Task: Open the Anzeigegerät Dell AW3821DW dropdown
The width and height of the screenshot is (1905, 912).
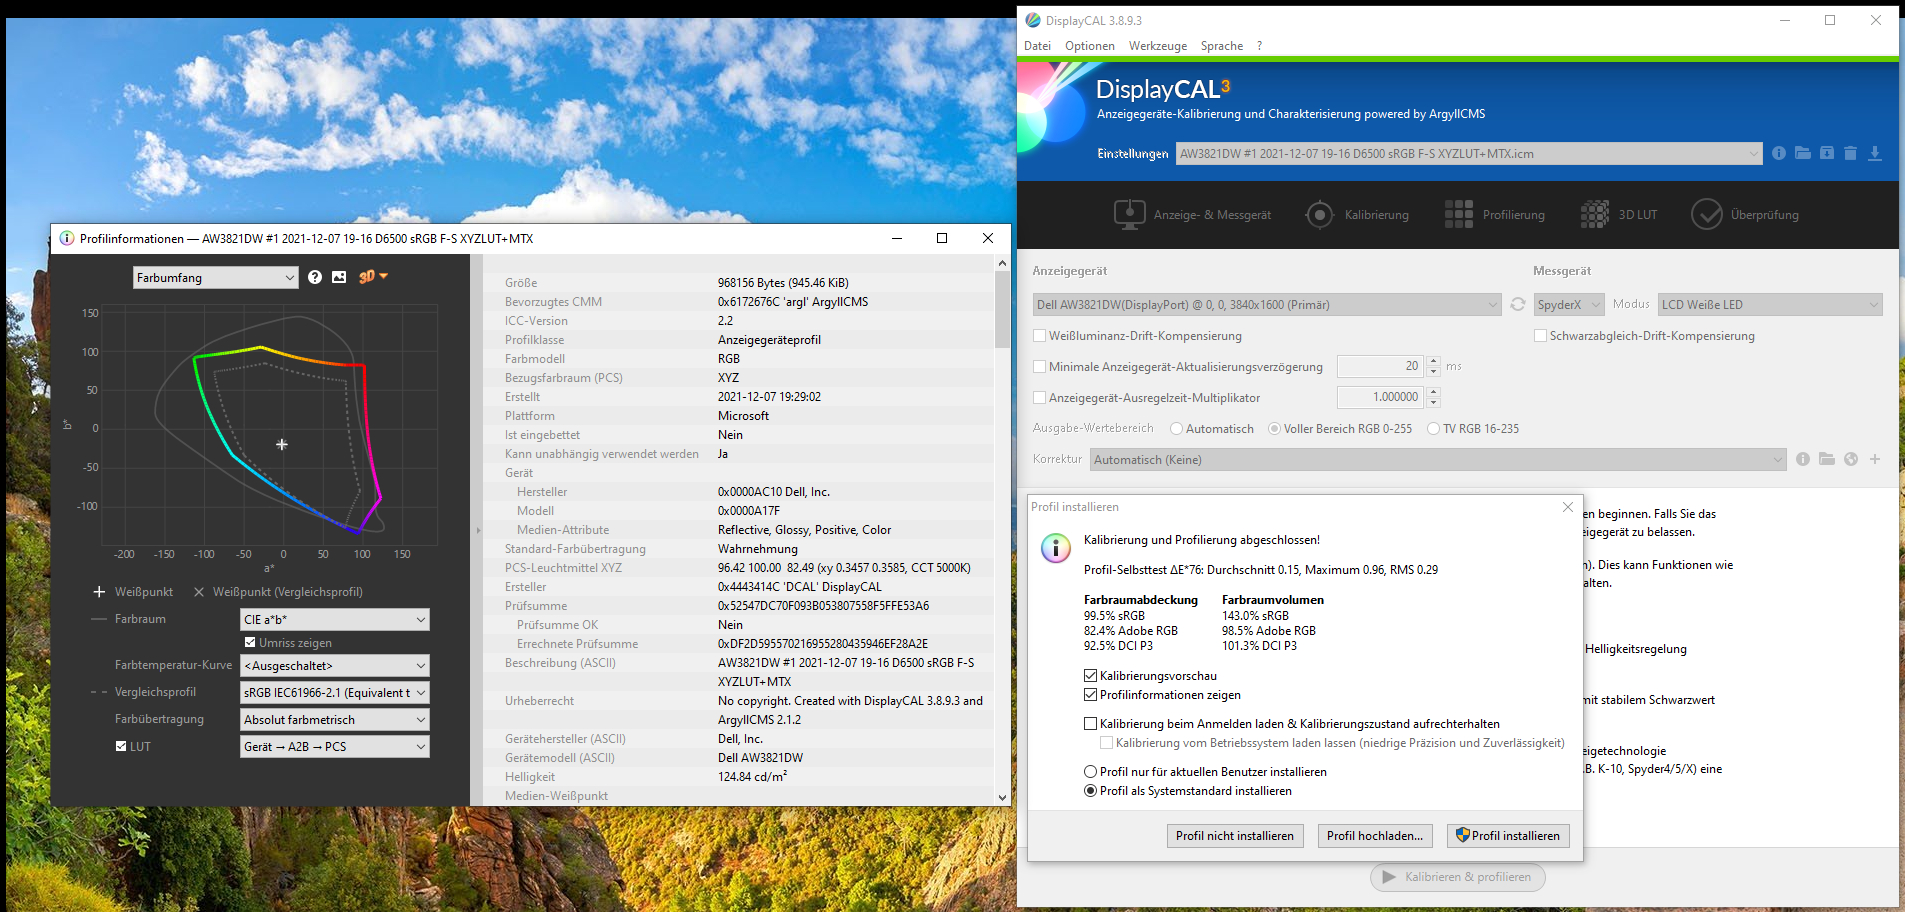Action: tap(1267, 304)
